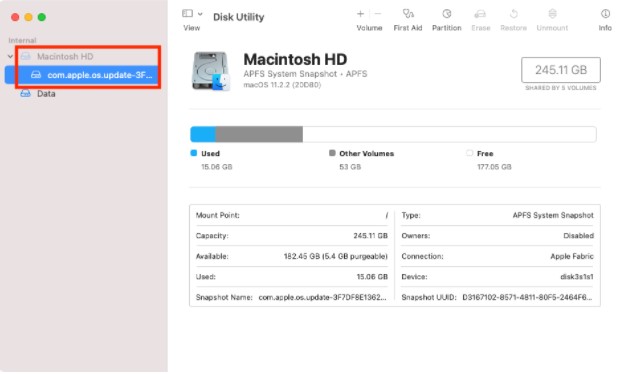Screen dimensions: 620x374
Task: Click the green fullscreen window button
Action: 42,17
